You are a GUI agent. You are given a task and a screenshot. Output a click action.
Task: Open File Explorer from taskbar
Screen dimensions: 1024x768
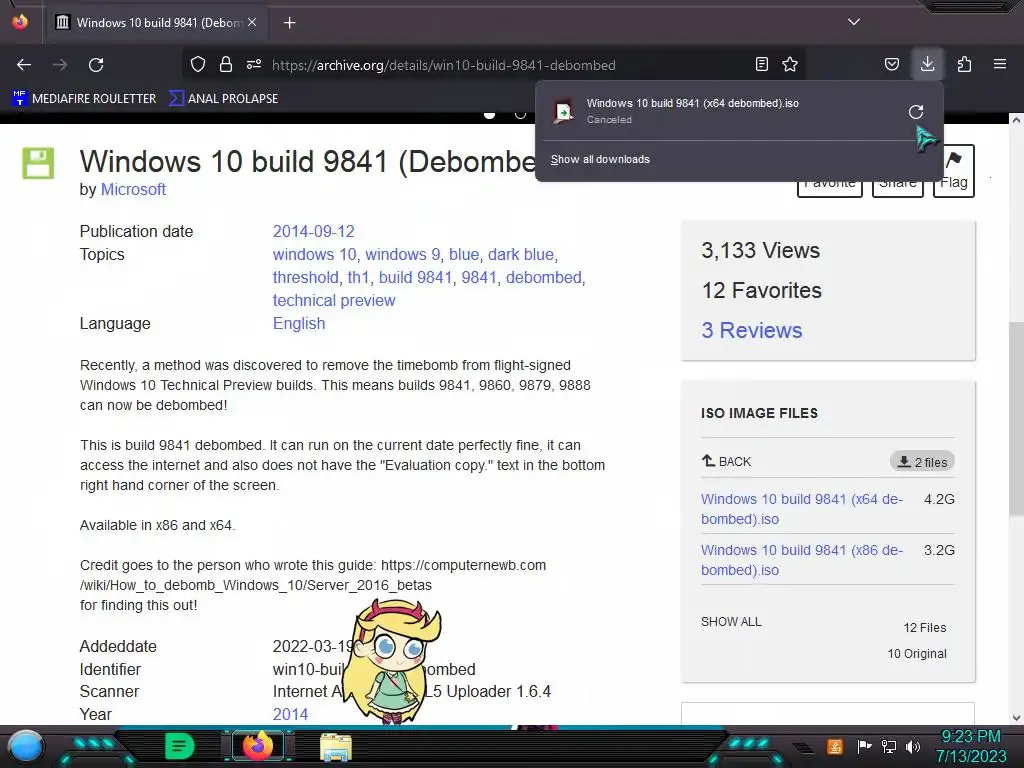[336, 748]
